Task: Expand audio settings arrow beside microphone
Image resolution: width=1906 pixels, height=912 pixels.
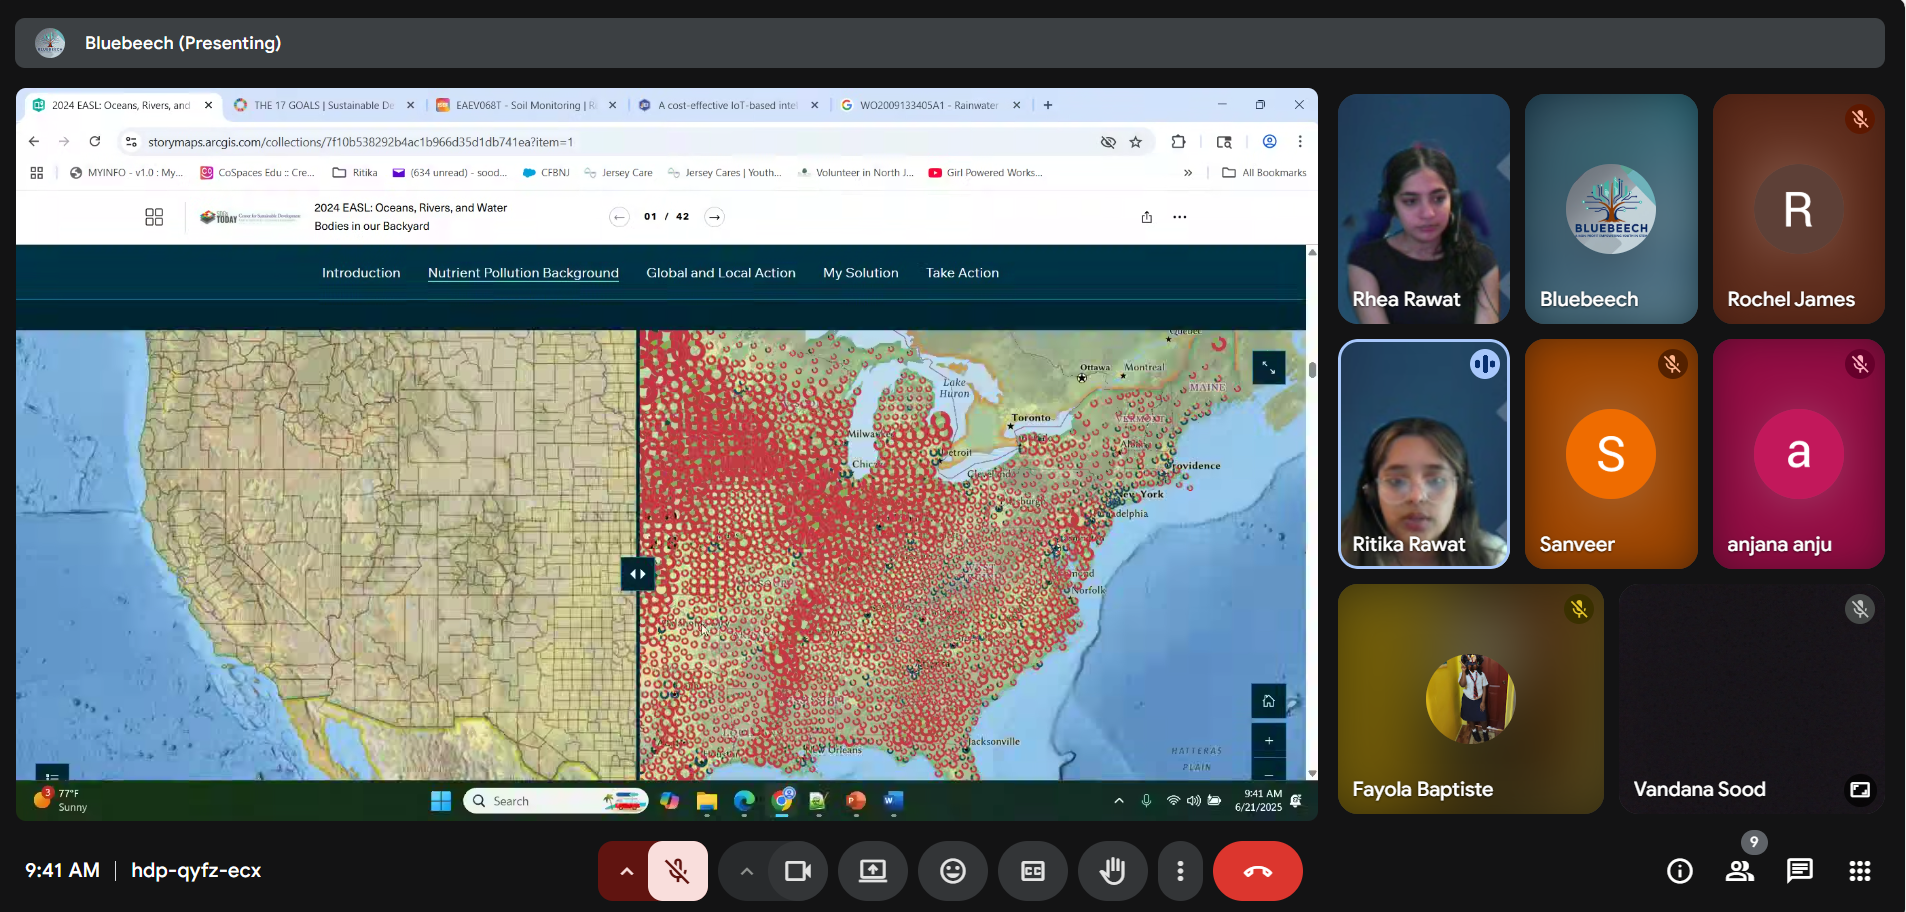Action: click(x=626, y=871)
